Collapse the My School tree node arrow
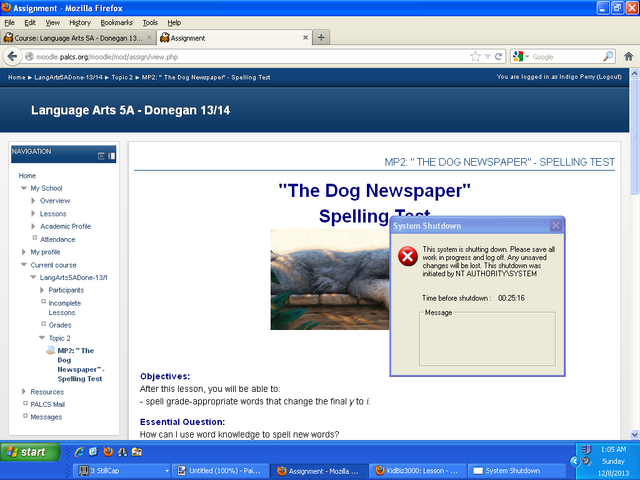This screenshot has width=640, height=480. (24, 188)
